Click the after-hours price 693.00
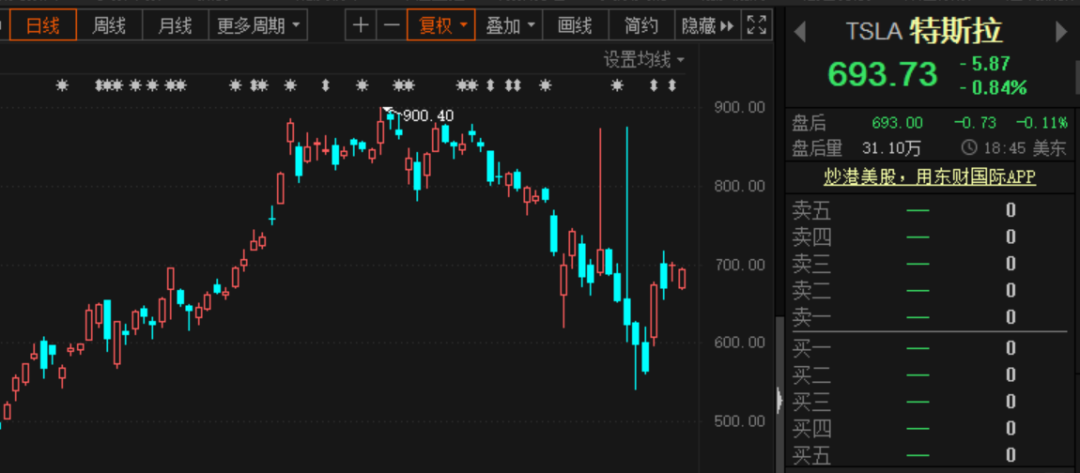The width and height of the screenshot is (1080, 473). pos(897,123)
